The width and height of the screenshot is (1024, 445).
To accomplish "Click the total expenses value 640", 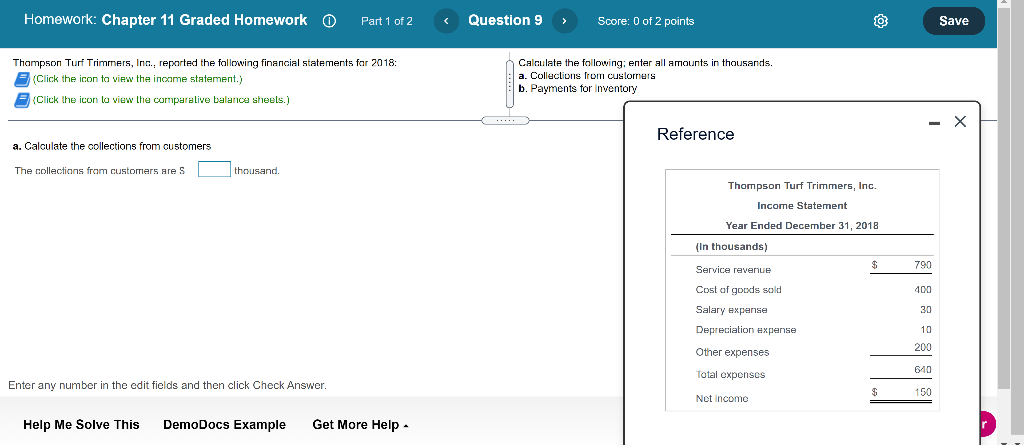I will click(922, 370).
